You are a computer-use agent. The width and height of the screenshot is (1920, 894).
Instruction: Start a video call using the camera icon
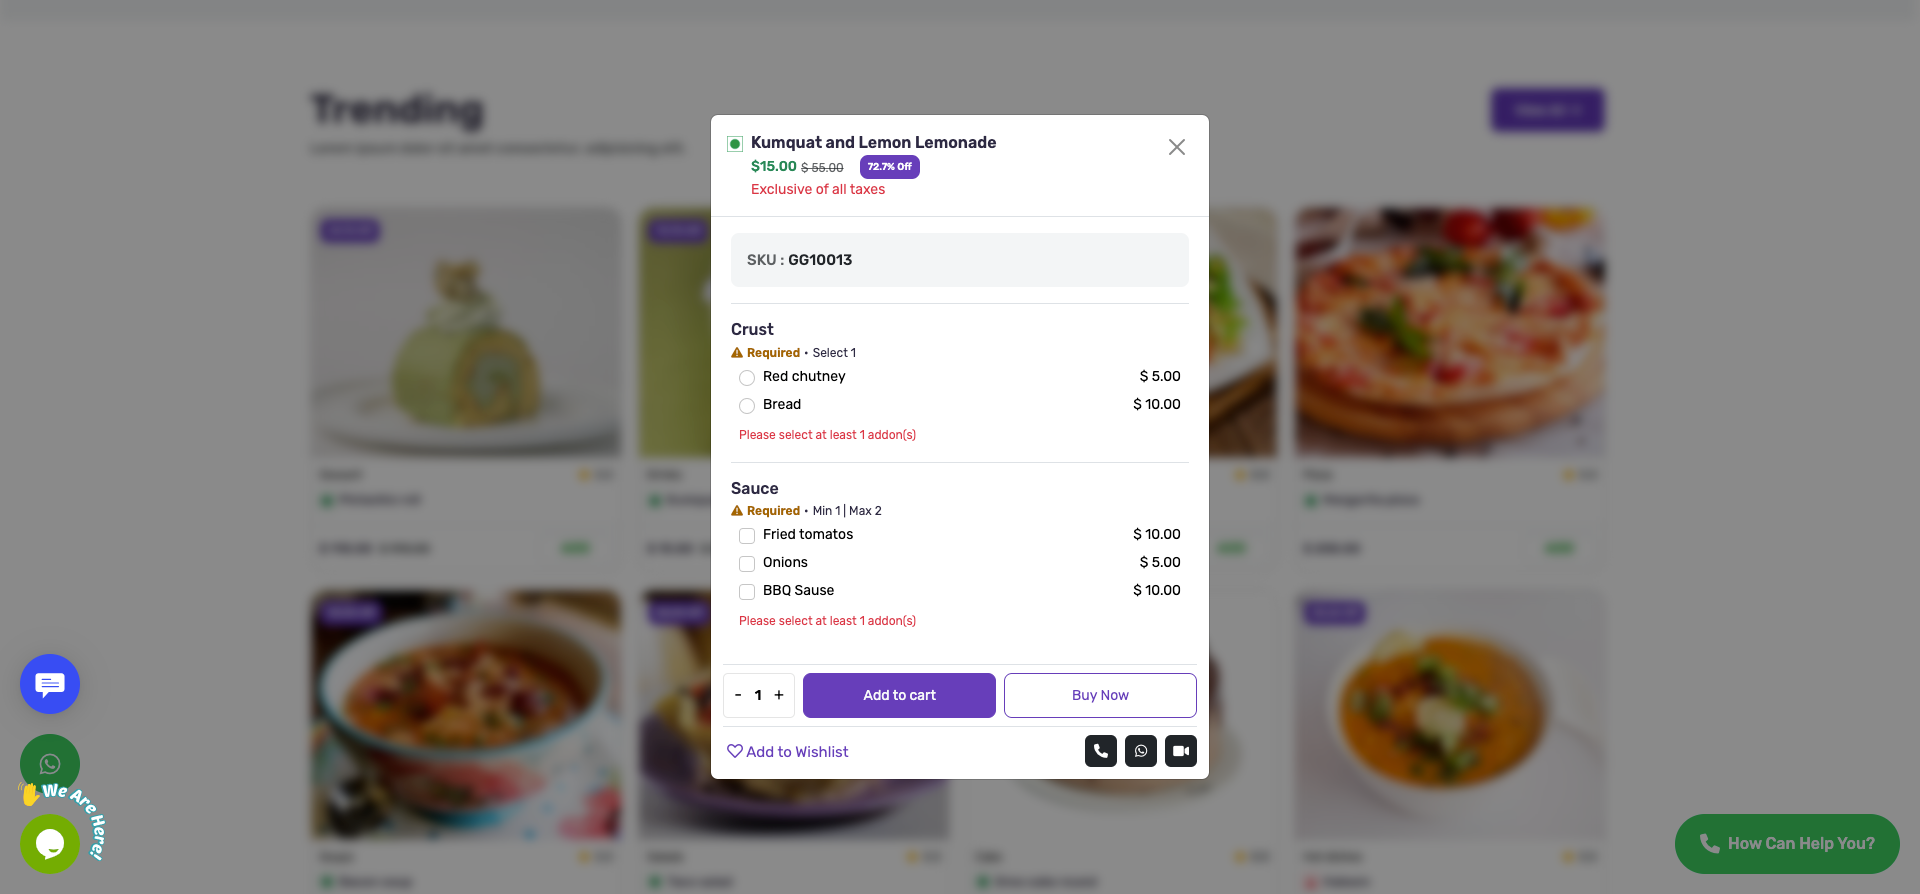pos(1180,751)
